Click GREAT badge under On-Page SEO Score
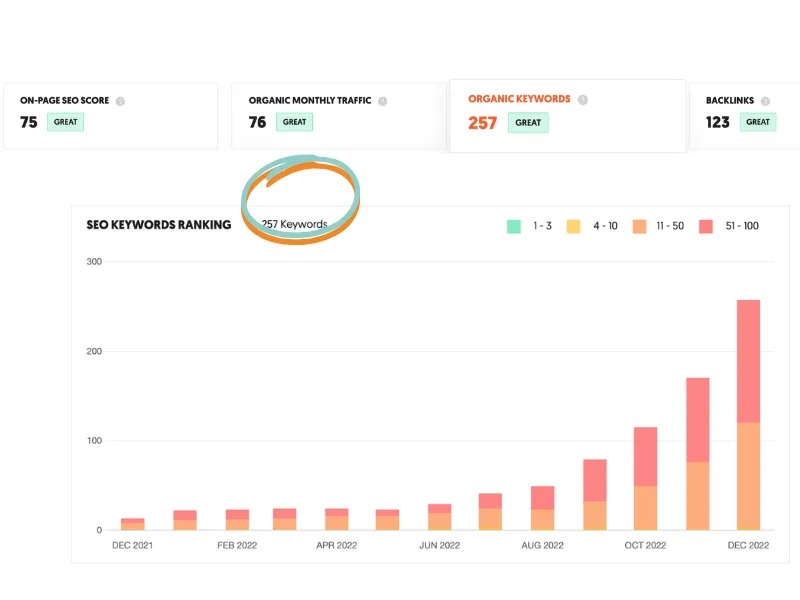The width and height of the screenshot is (800, 600). [65, 122]
